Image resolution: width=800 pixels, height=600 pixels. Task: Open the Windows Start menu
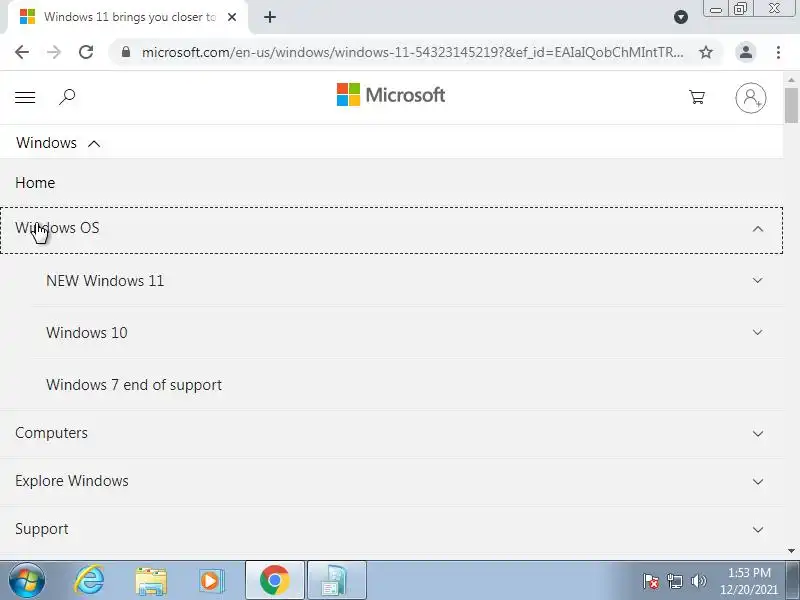tap(27, 580)
